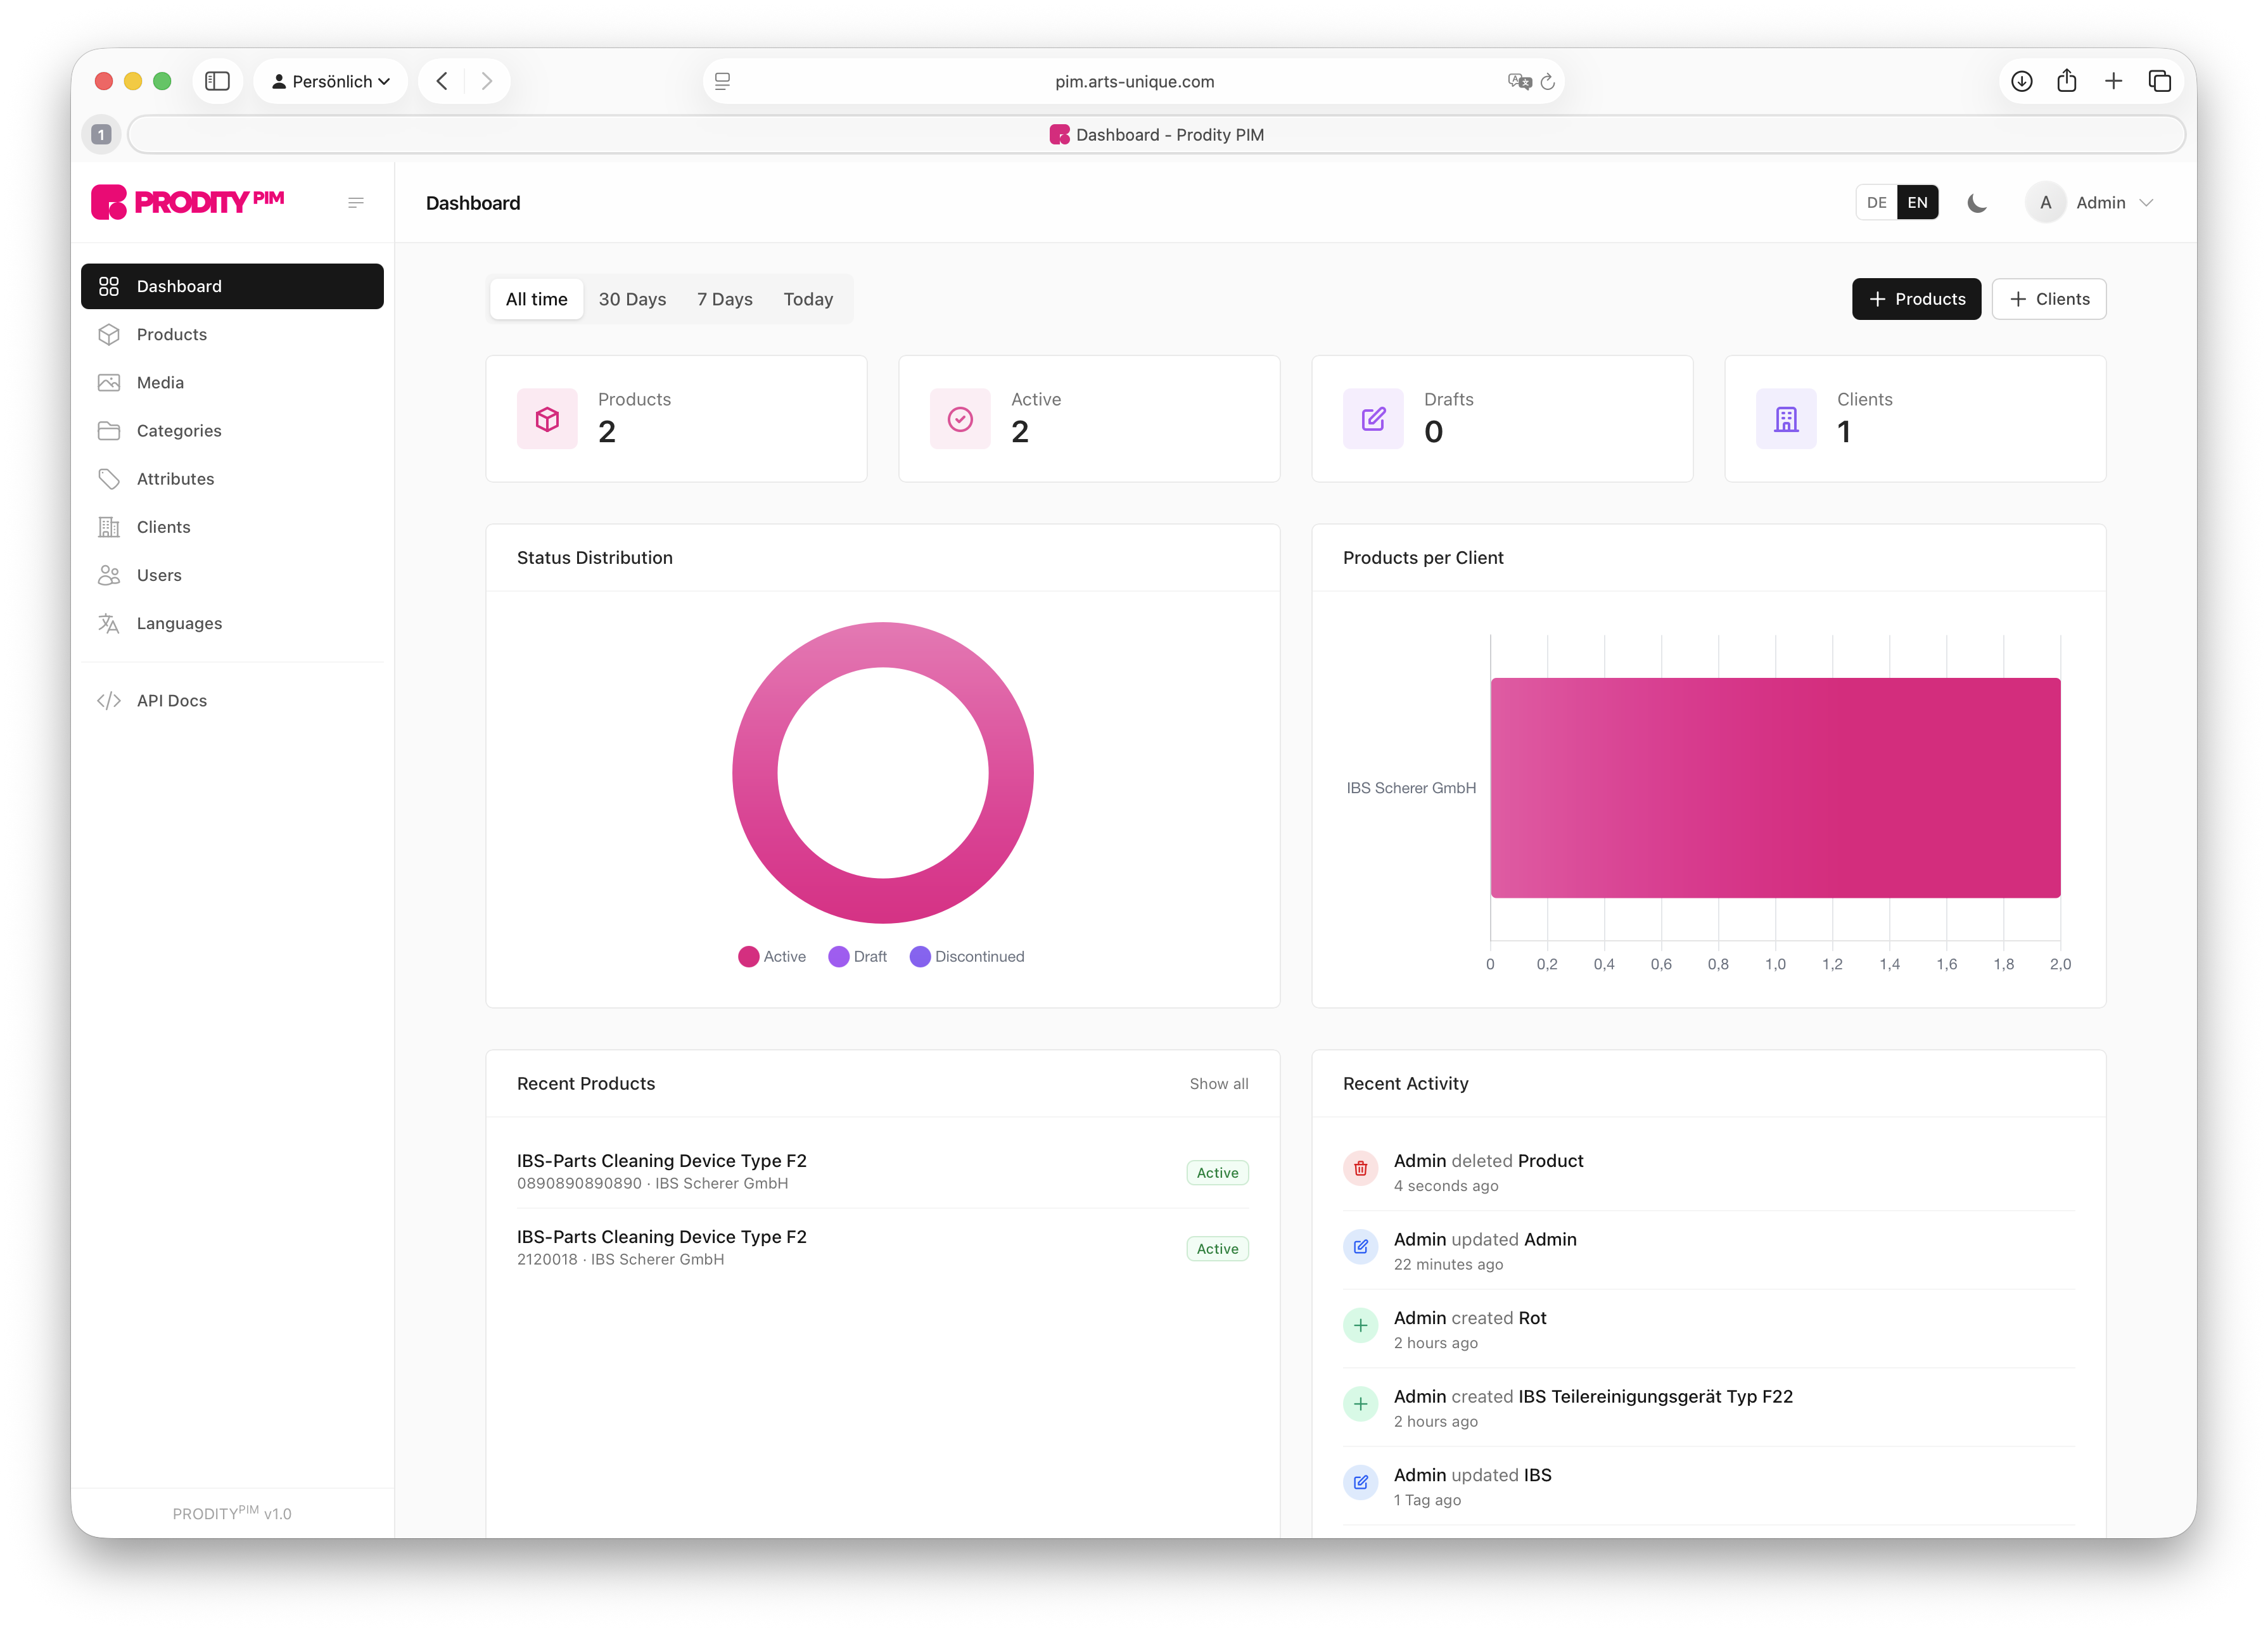The height and width of the screenshot is (1632, 2268).
Task: Click the add Products button
Action: point(1916,299)
